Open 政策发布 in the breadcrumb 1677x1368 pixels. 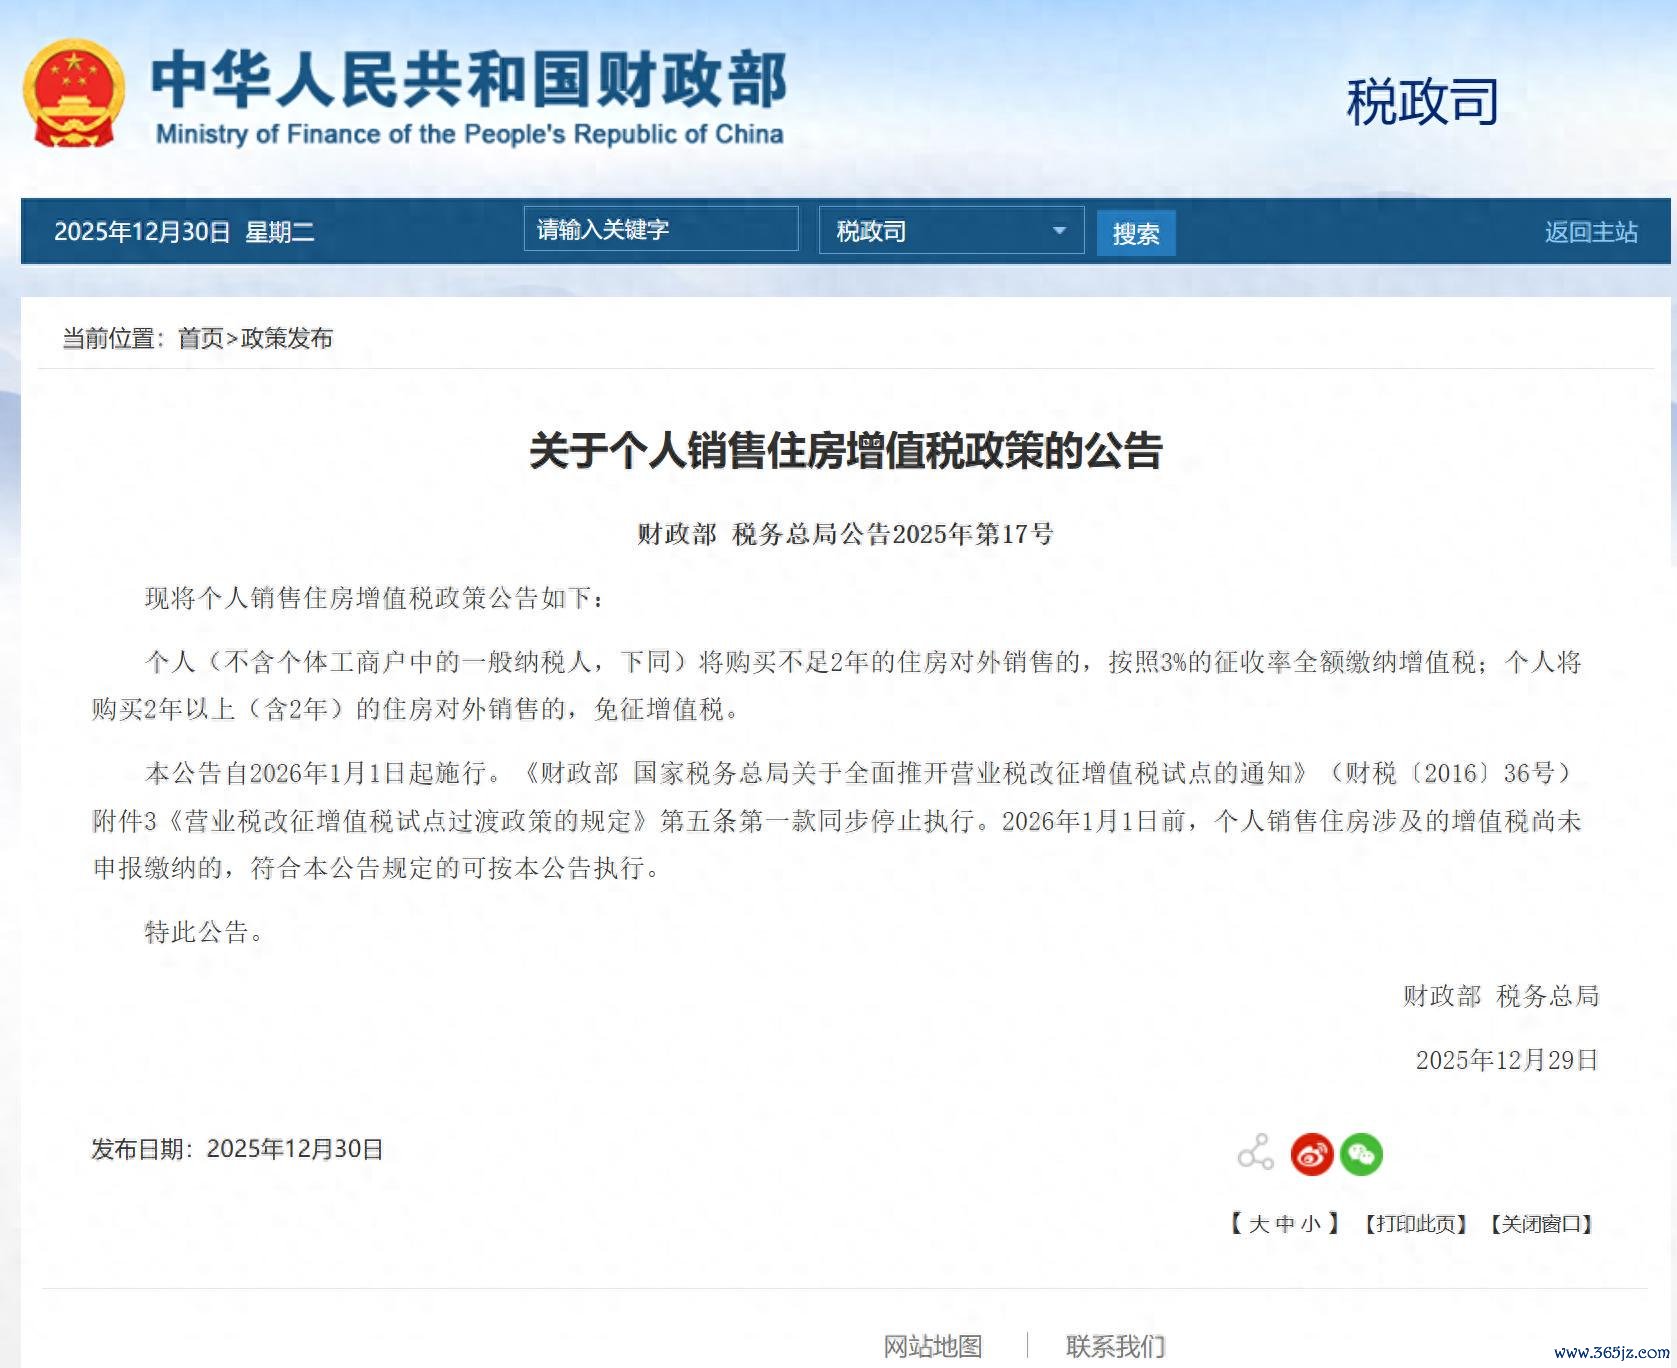[287, 339]
